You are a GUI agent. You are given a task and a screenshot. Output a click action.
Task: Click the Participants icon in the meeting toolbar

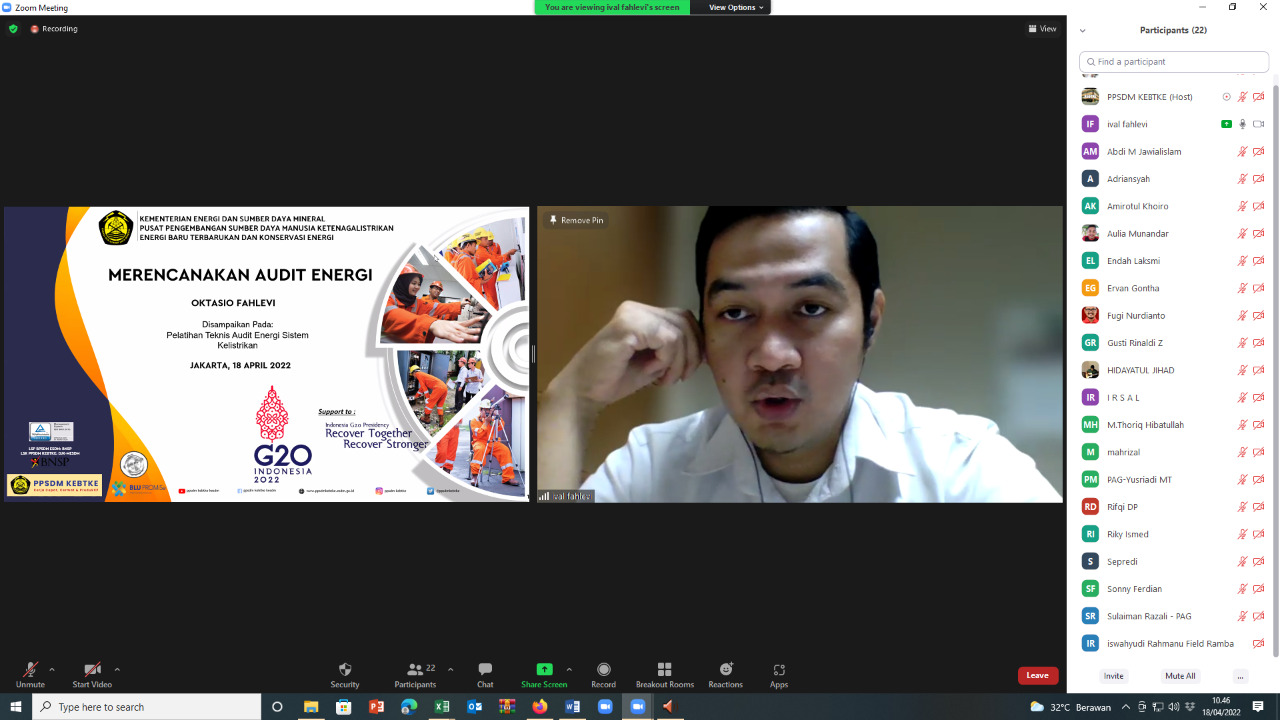(415, 669)
